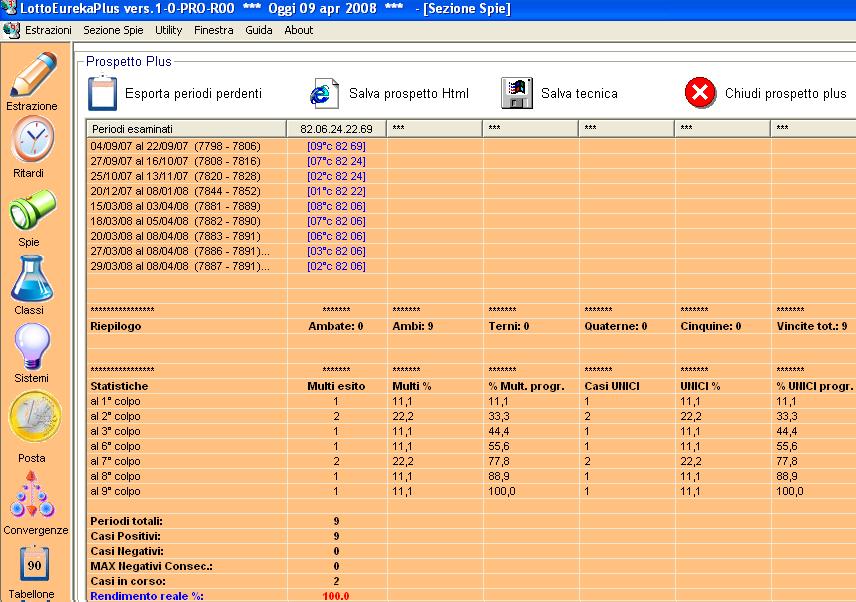856x602 pixels.
Task: Click the Ambate: 0 summary cell
Action: point(336,326)
